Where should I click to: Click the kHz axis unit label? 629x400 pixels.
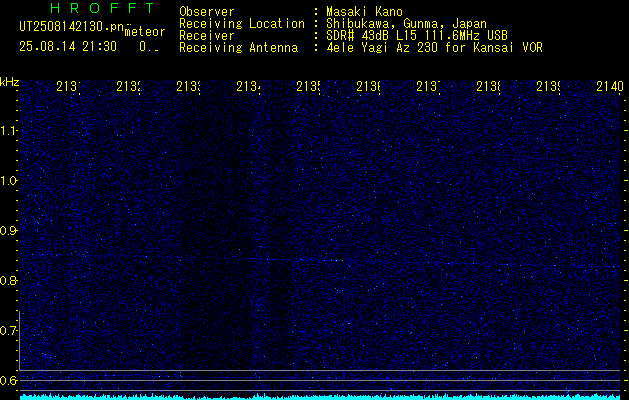tap(9, 83)
